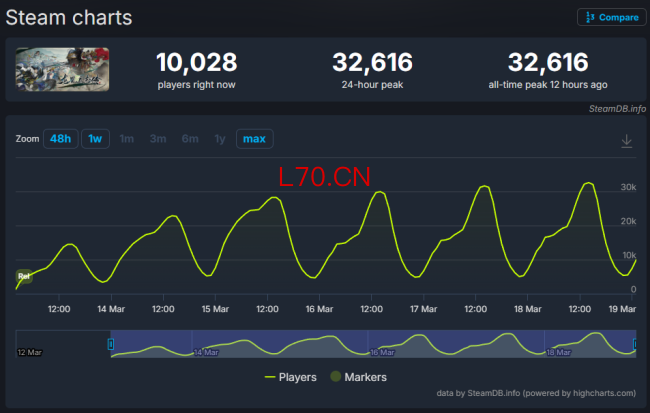Grab the right navigator range handle
Image resolution: width=650 pixels, height=413 pixels.
tap(635, 344)
